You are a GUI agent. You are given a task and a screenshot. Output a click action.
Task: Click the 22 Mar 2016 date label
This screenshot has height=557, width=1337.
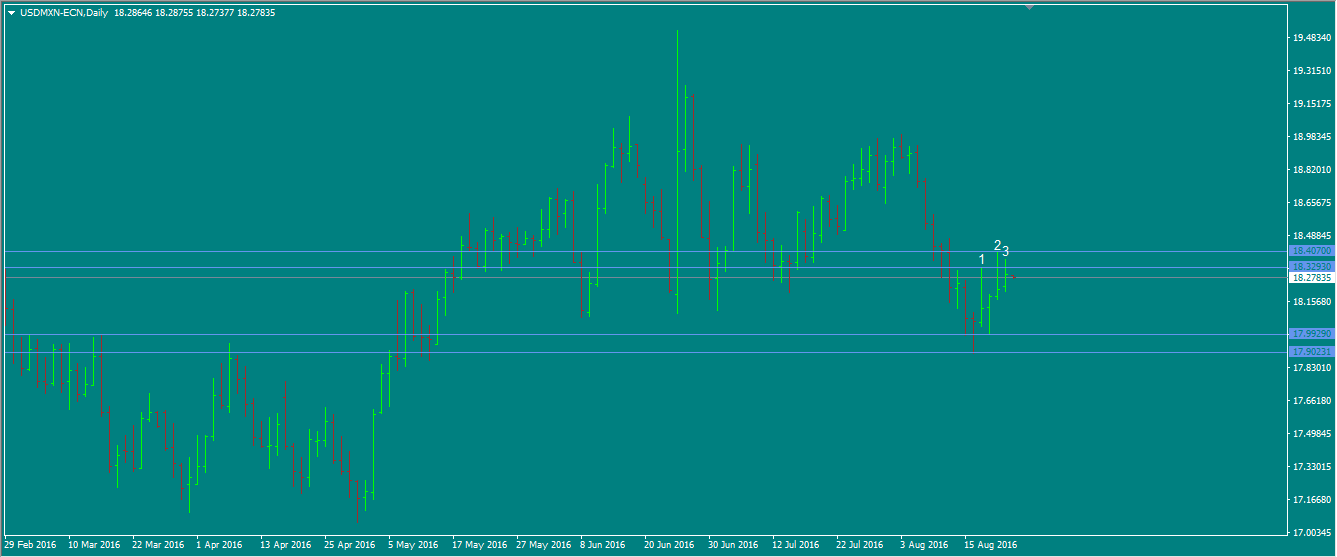point(158,546)
